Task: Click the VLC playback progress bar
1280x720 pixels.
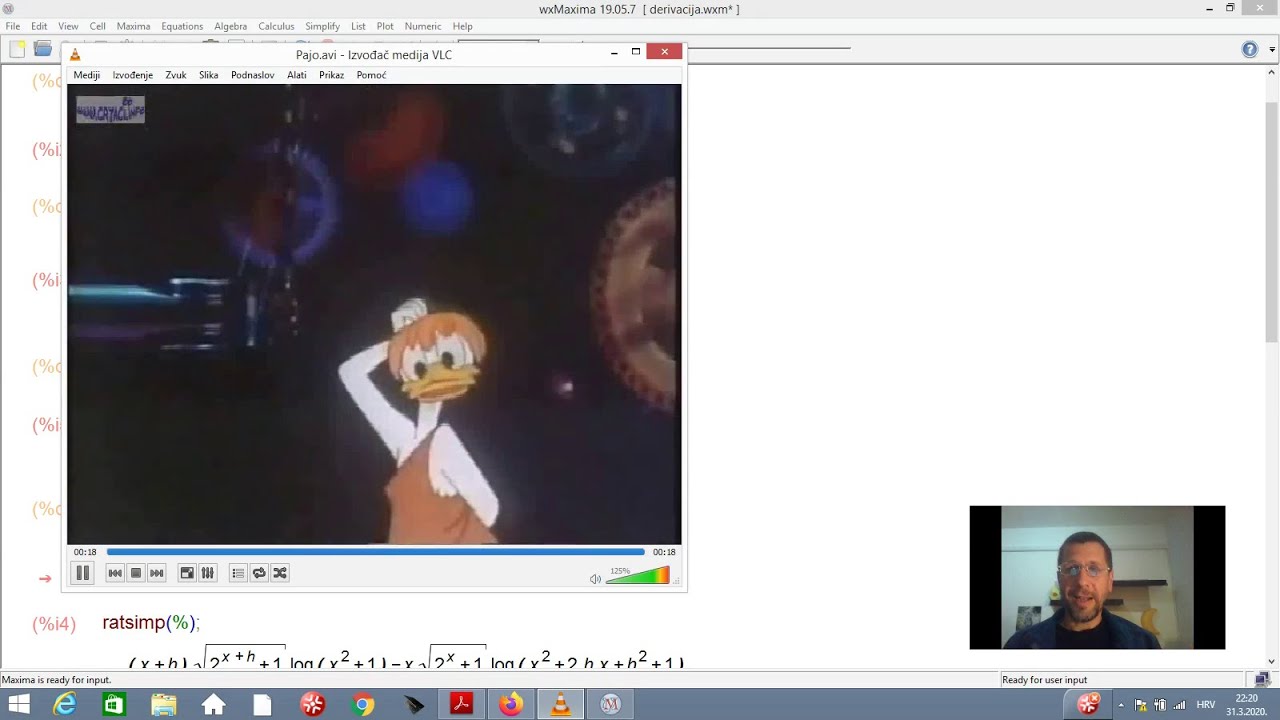Action: 375,552
